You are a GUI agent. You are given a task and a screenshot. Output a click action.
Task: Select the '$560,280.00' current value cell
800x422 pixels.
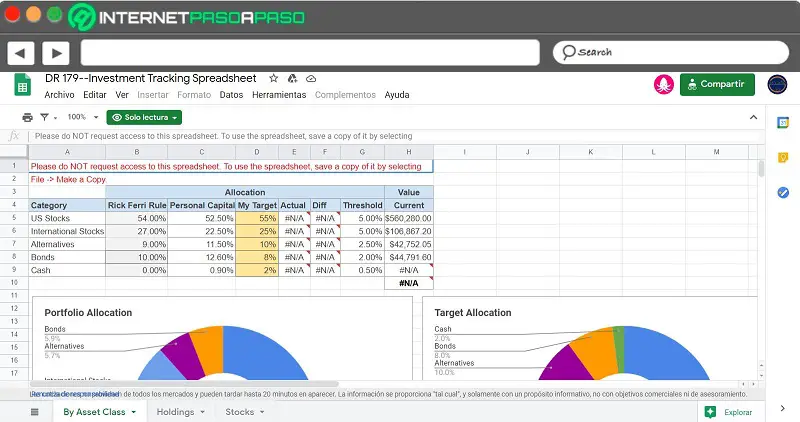(409, 218)
